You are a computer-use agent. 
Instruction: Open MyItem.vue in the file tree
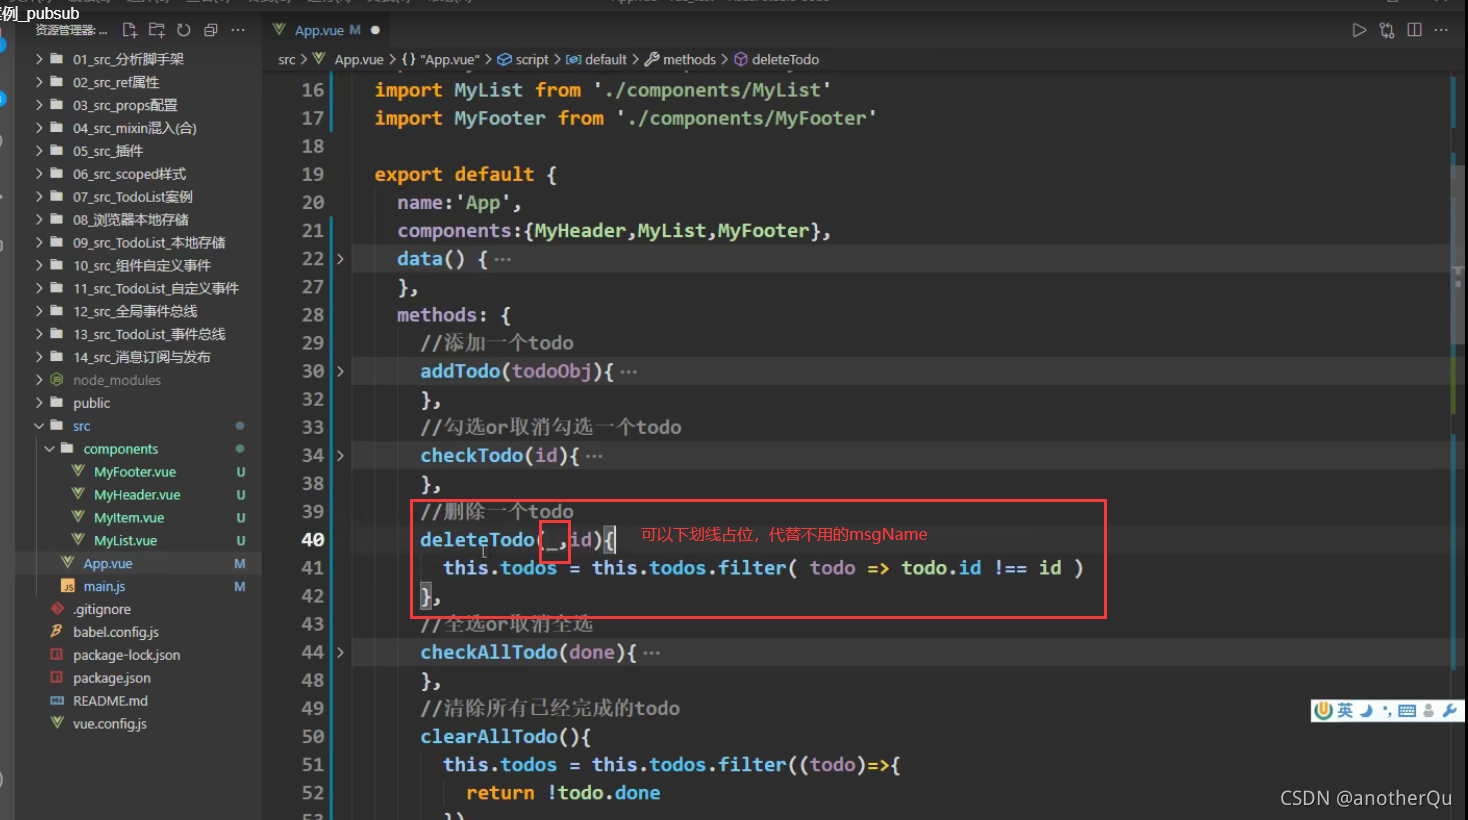coord(129,517)
